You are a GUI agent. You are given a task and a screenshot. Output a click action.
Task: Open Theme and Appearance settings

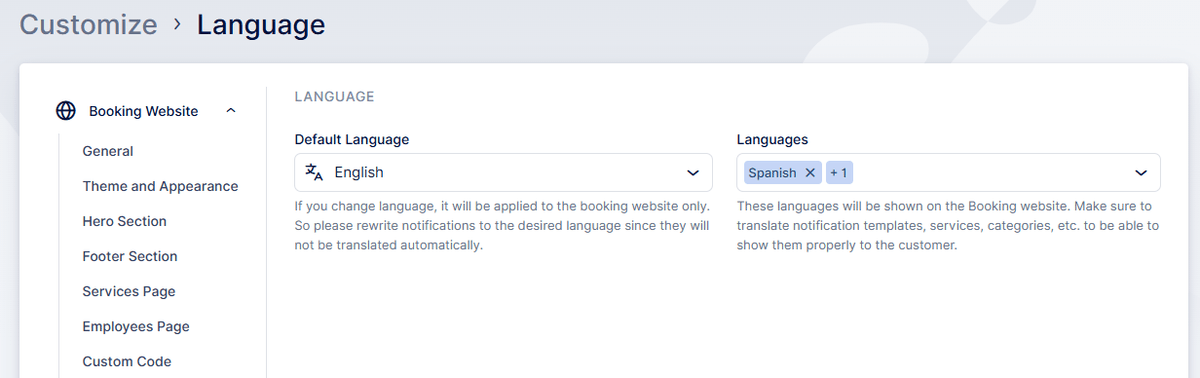(x=160, y=186)
